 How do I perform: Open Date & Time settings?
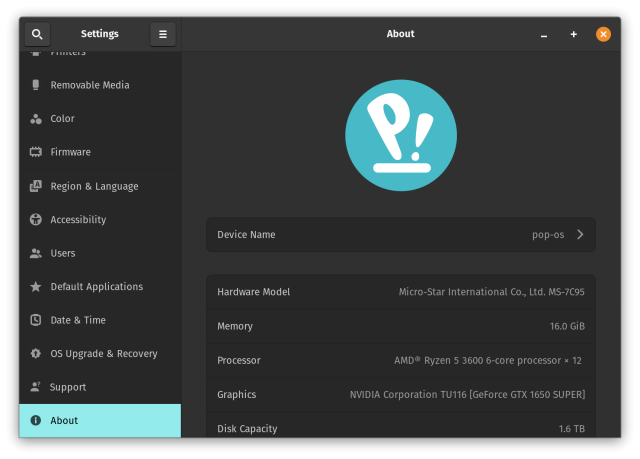coord(100,320)
